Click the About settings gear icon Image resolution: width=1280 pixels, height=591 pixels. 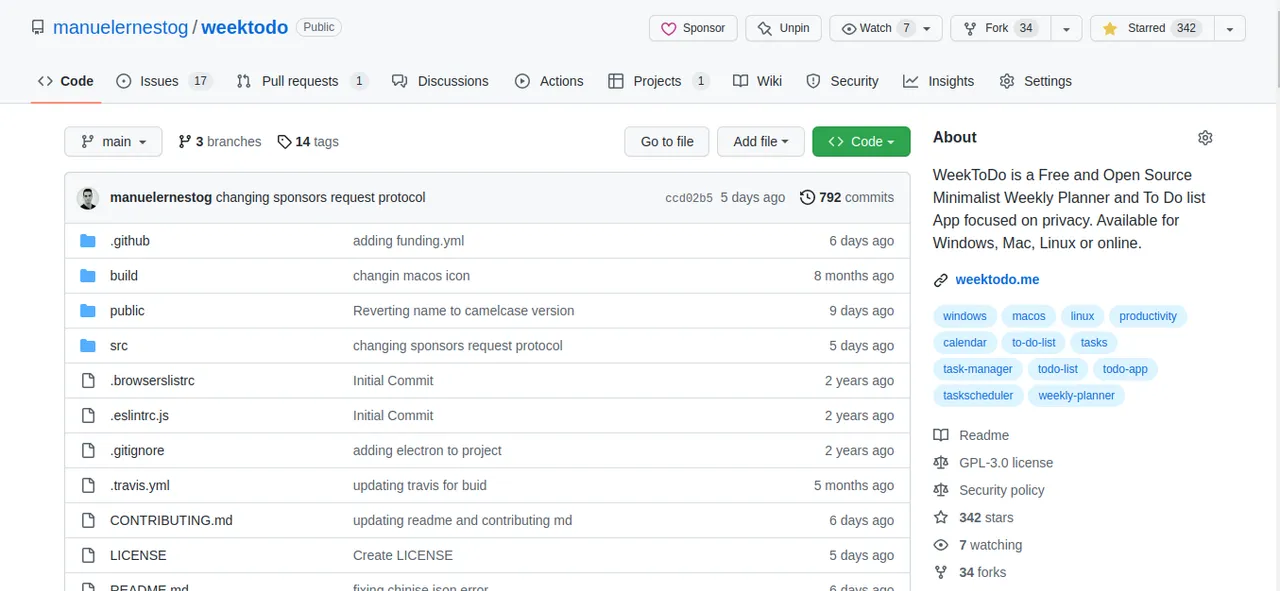pyautogui.click(x=1205, y=138)
